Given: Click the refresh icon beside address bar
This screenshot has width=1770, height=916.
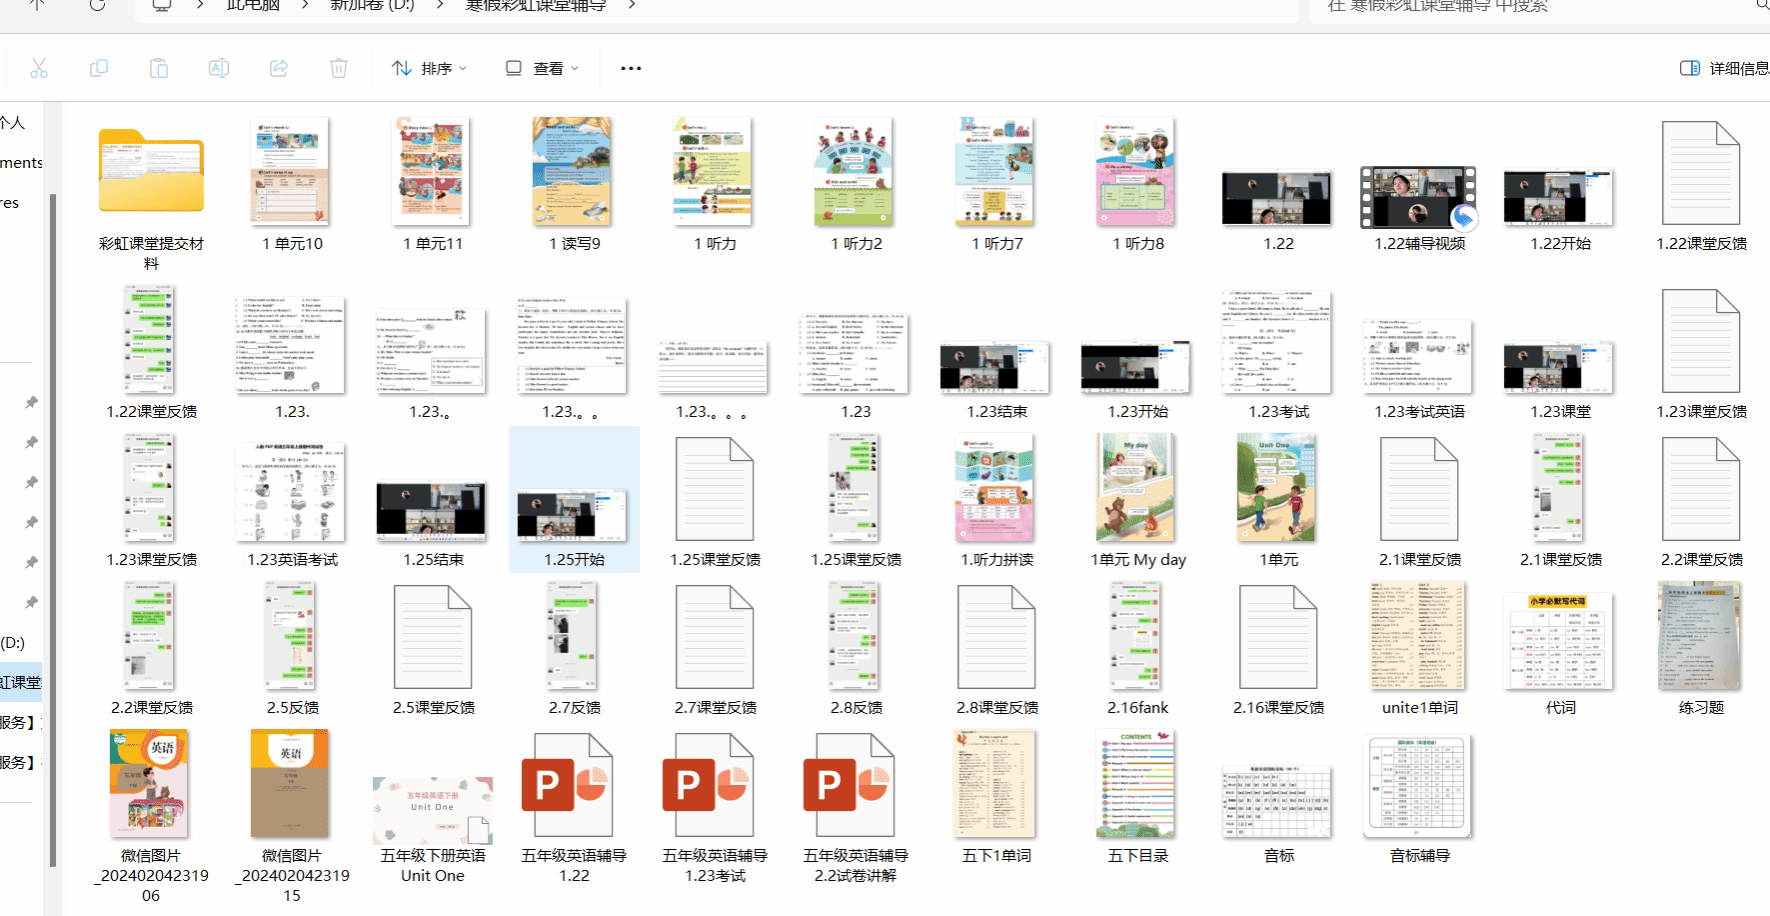Looking at the screenshot, I should tap(97, 5).
